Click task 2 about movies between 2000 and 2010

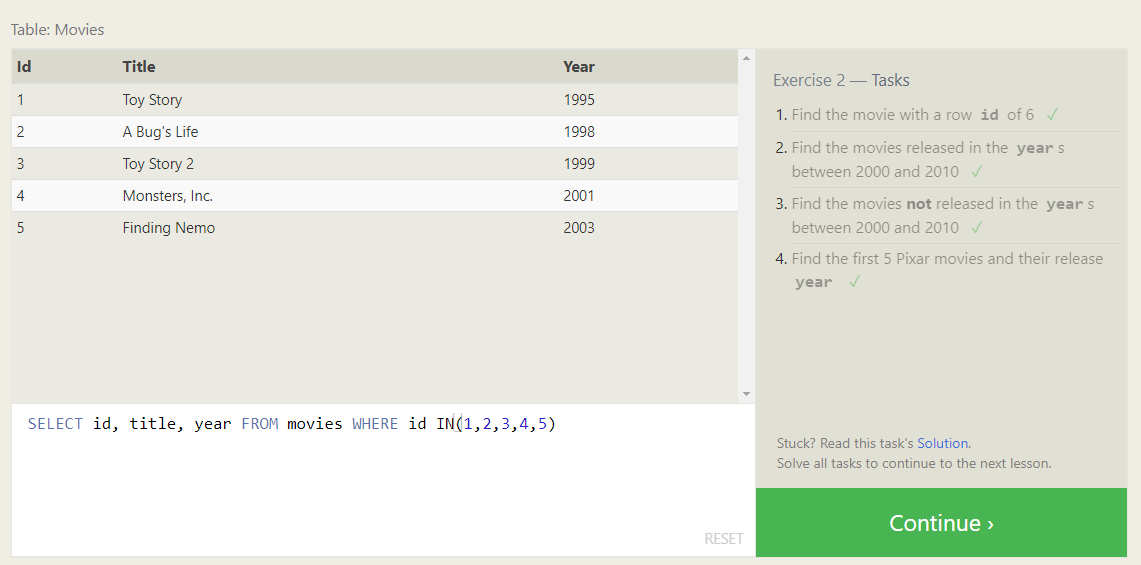pyautogui.click(x=928, y=159)
